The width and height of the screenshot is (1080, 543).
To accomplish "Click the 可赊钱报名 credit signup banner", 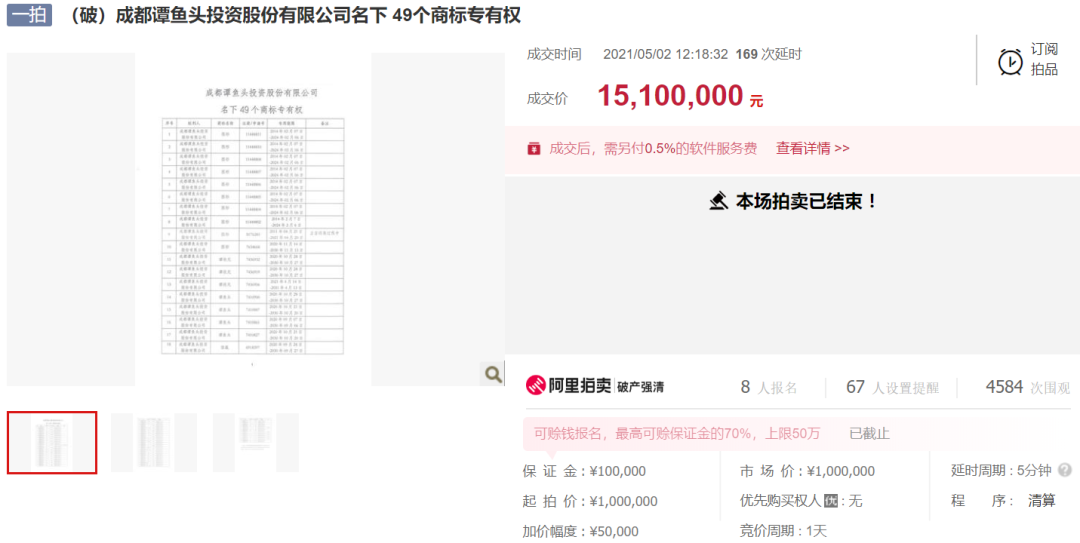I will click(676, 433).
